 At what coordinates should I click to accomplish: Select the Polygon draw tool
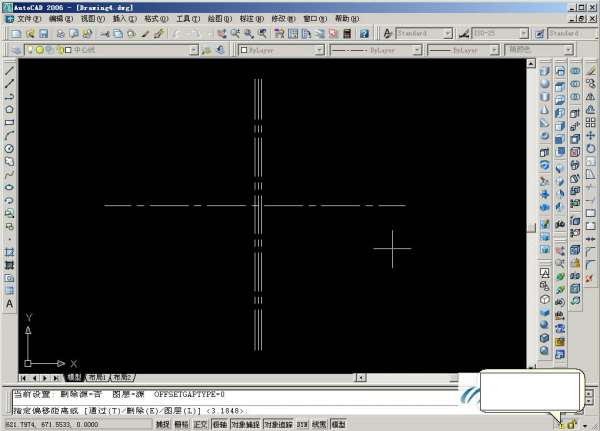(x=9, y=109)
